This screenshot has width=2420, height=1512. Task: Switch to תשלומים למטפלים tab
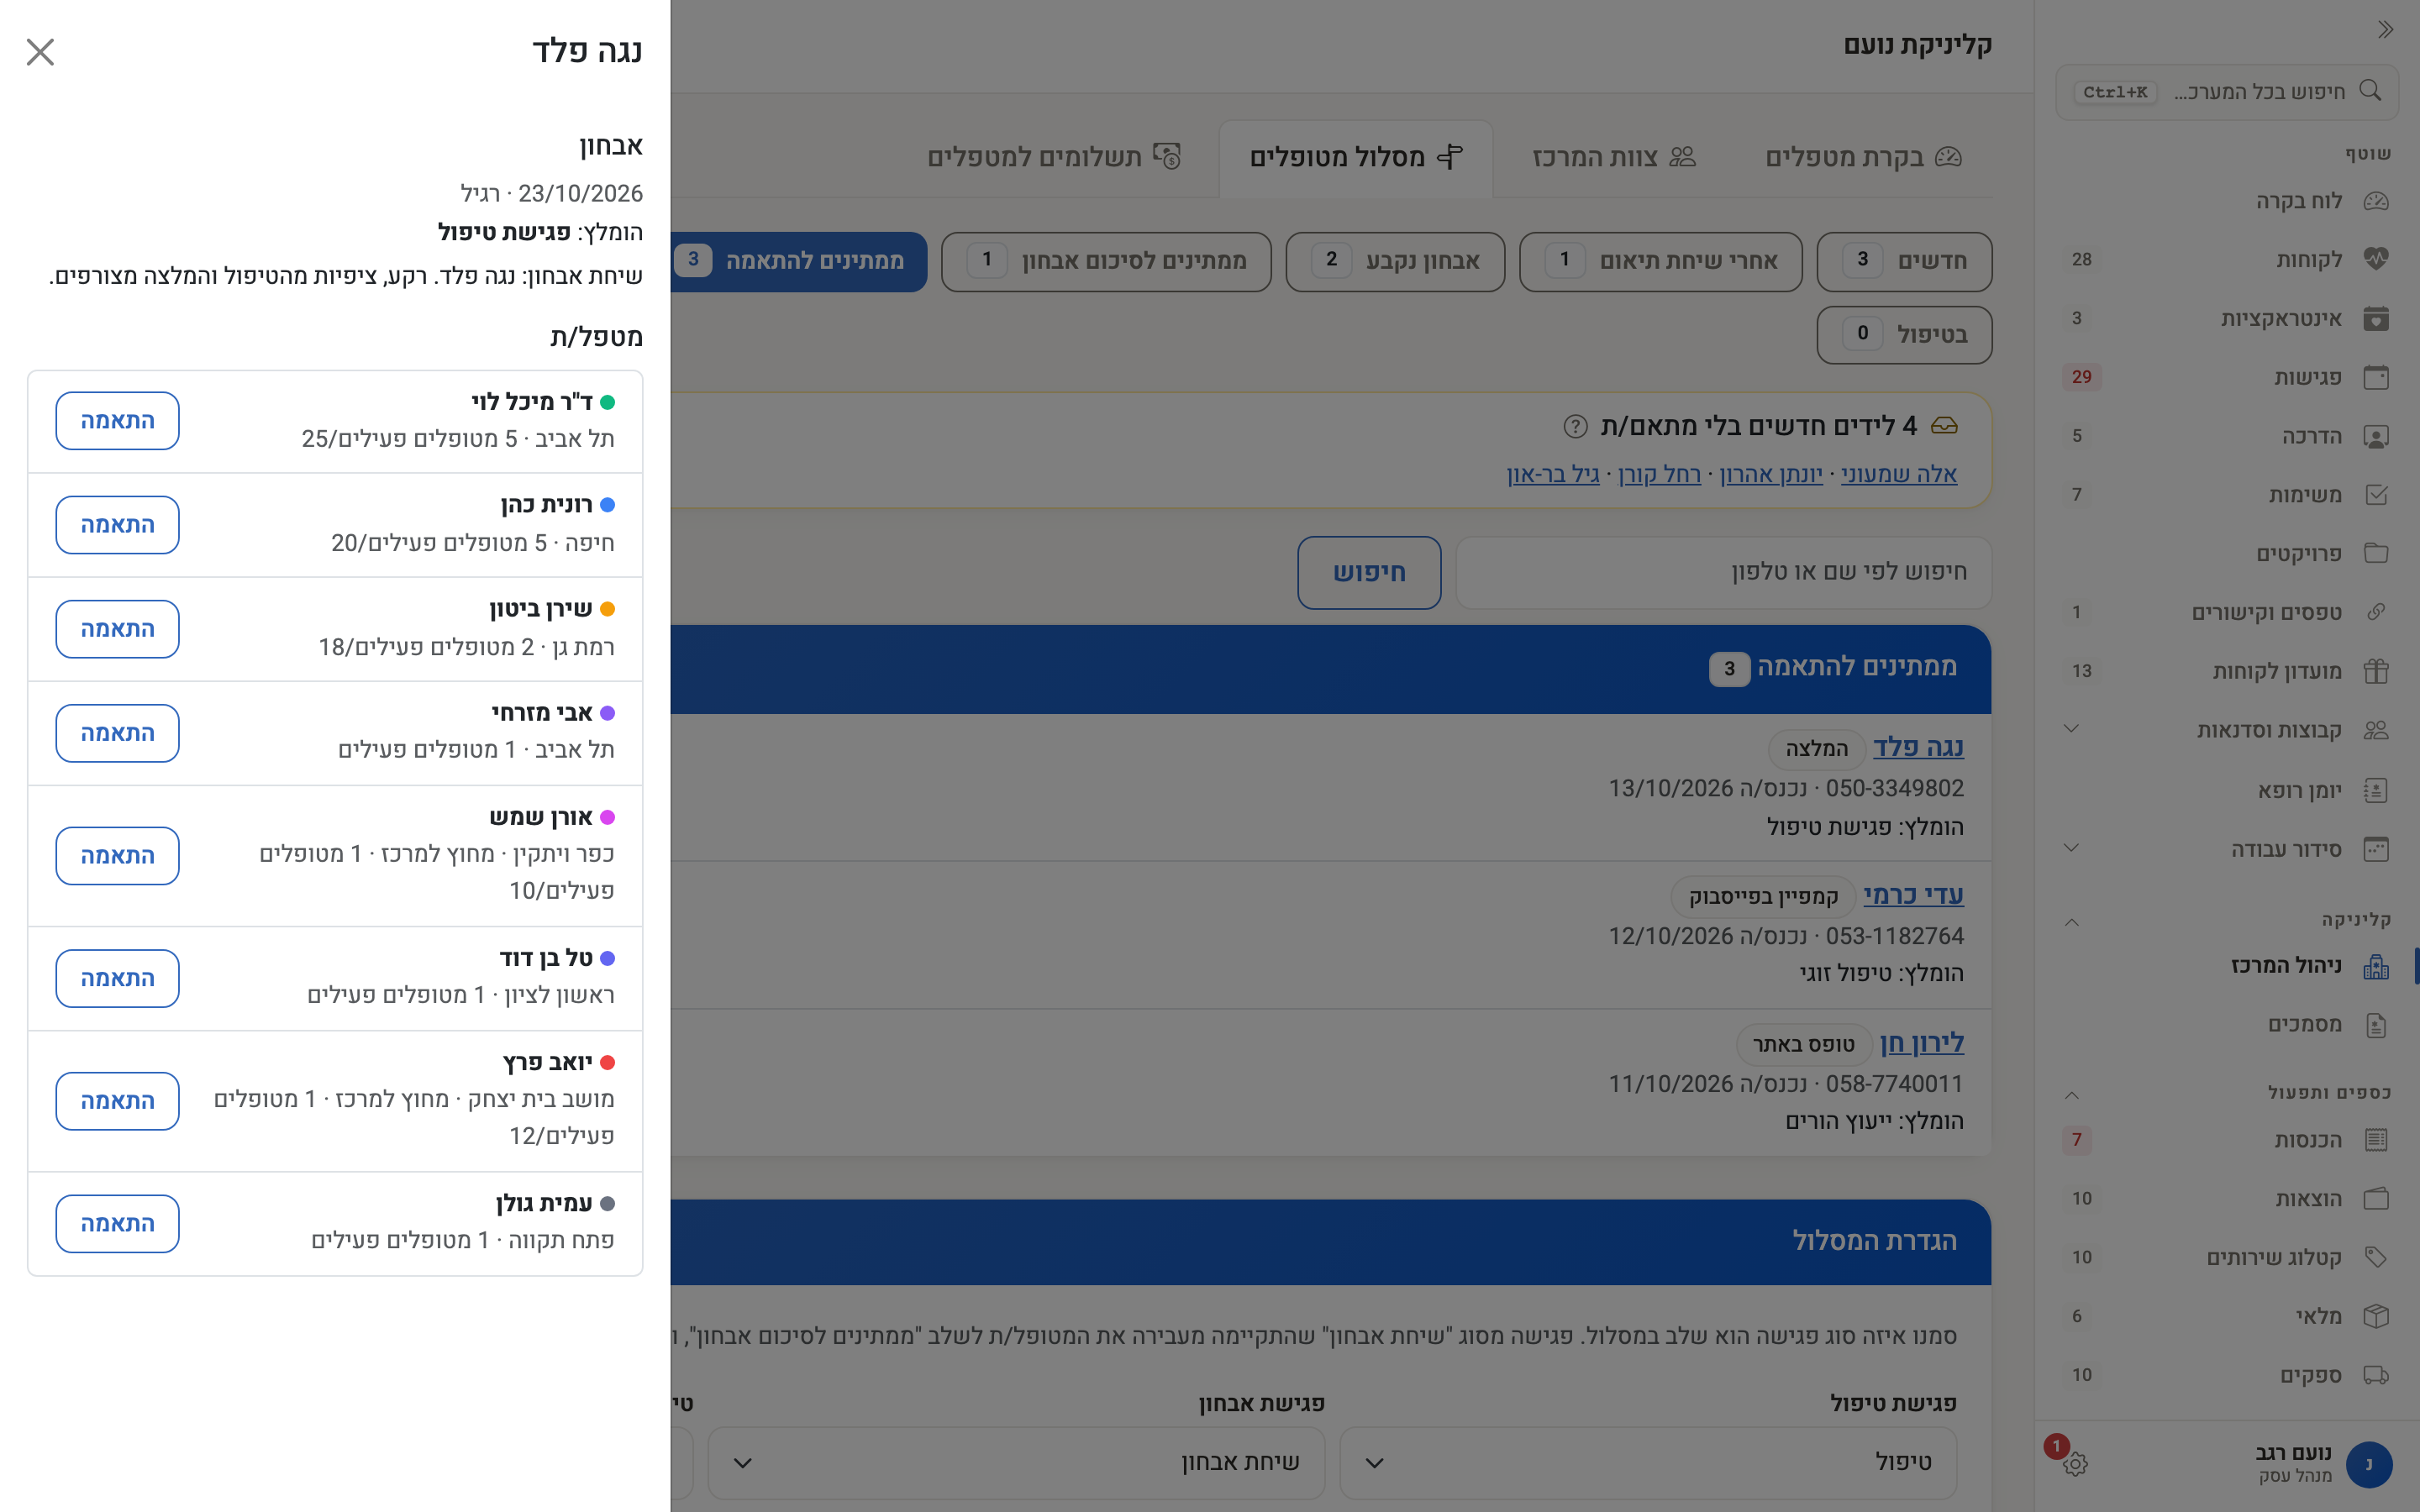tap(1054, 158)
